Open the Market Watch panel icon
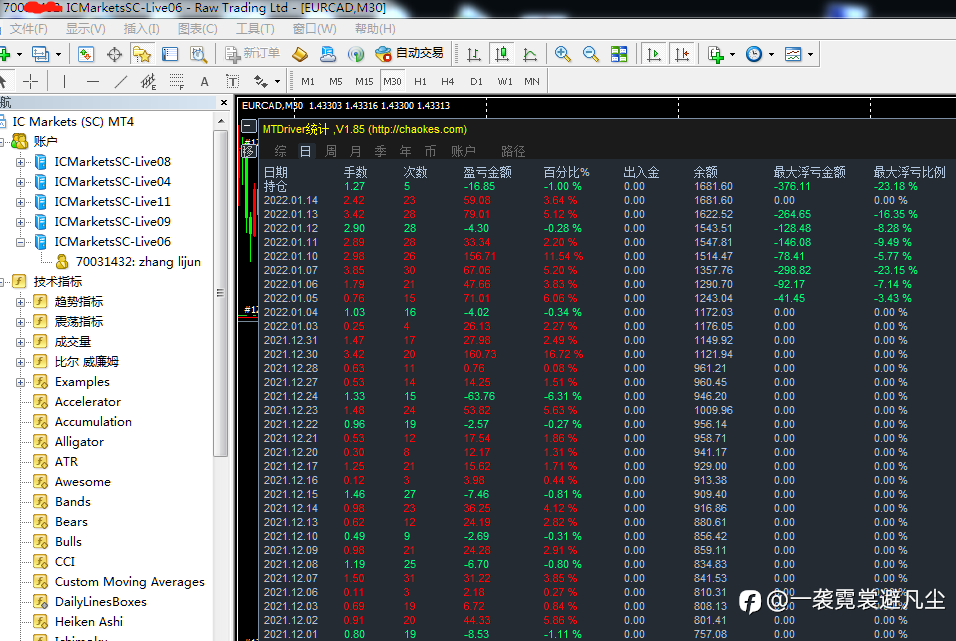956x641 pixels. (x=86, y=54)
